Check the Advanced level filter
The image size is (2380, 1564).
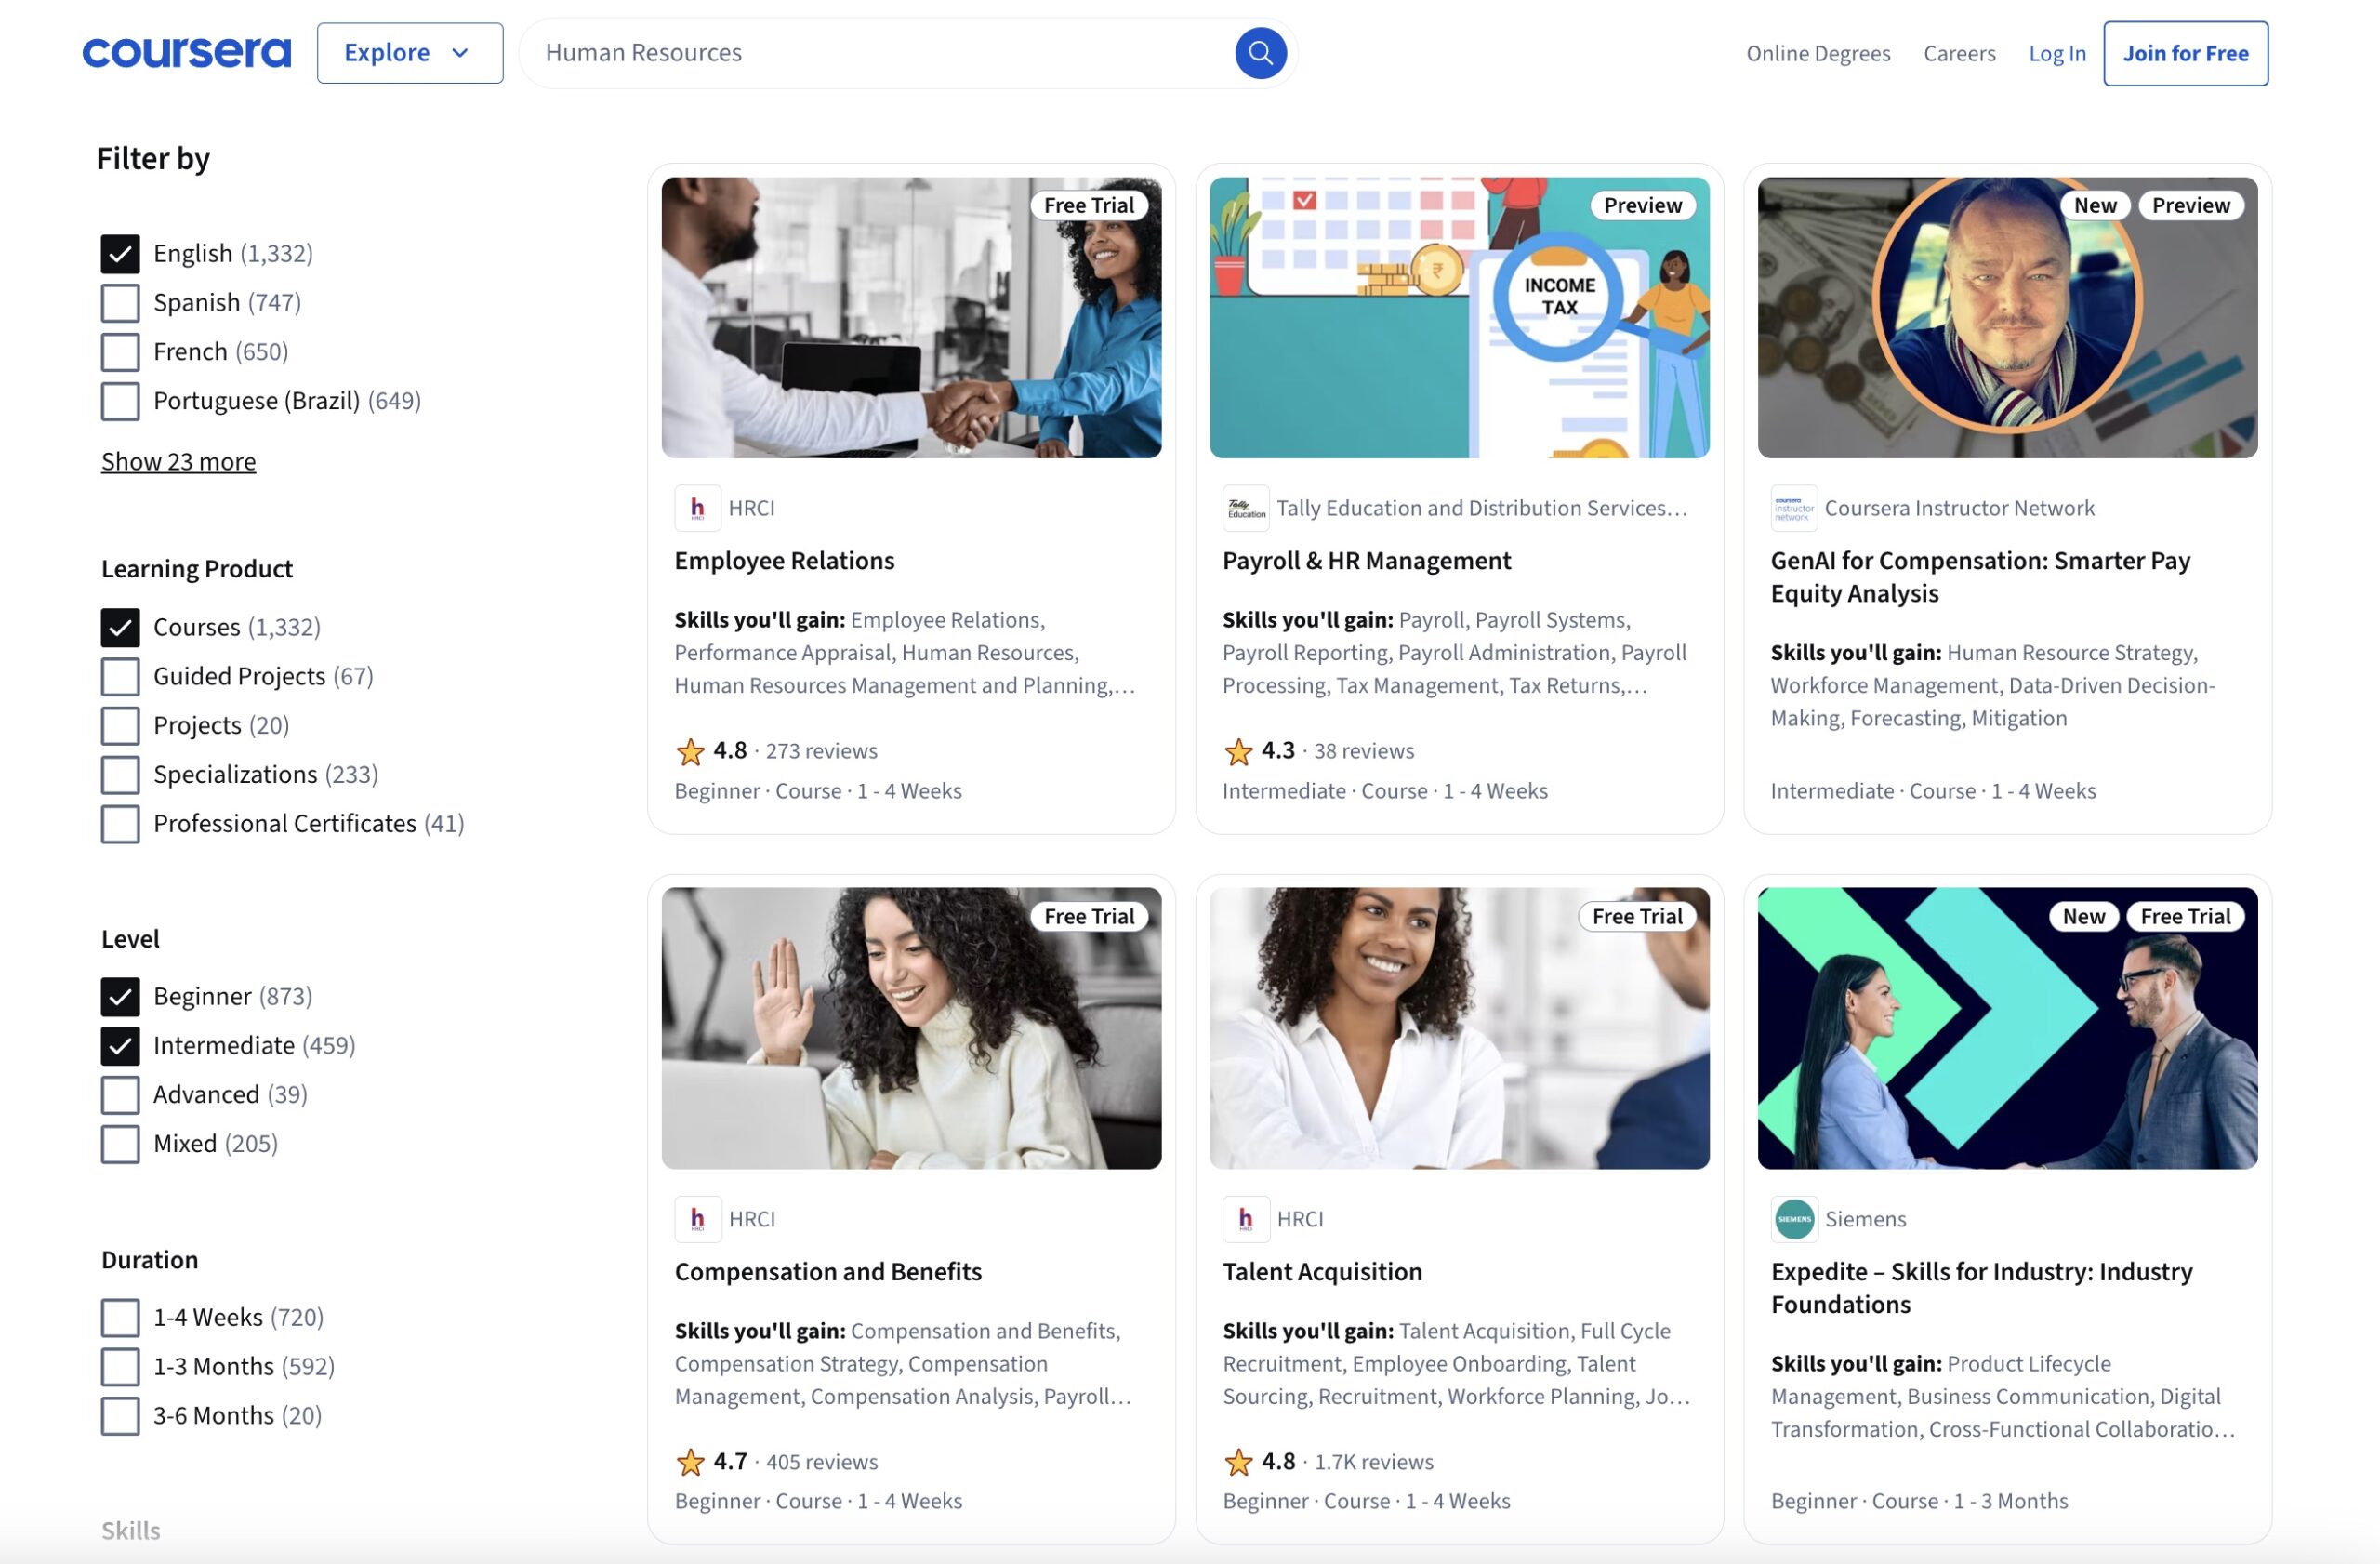(x=120, y=1094)
